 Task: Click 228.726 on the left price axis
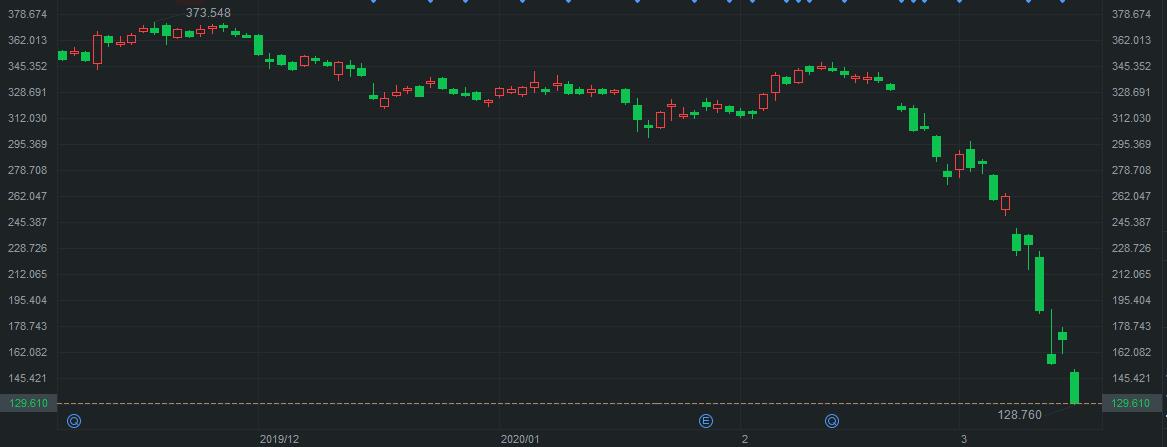coord(28,248)
